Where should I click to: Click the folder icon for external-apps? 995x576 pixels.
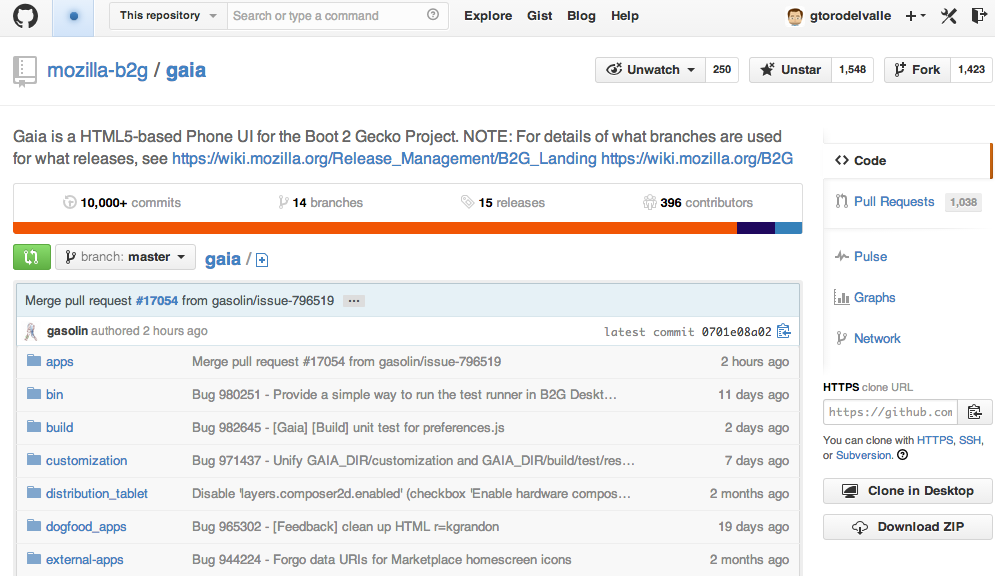(34, 559)
